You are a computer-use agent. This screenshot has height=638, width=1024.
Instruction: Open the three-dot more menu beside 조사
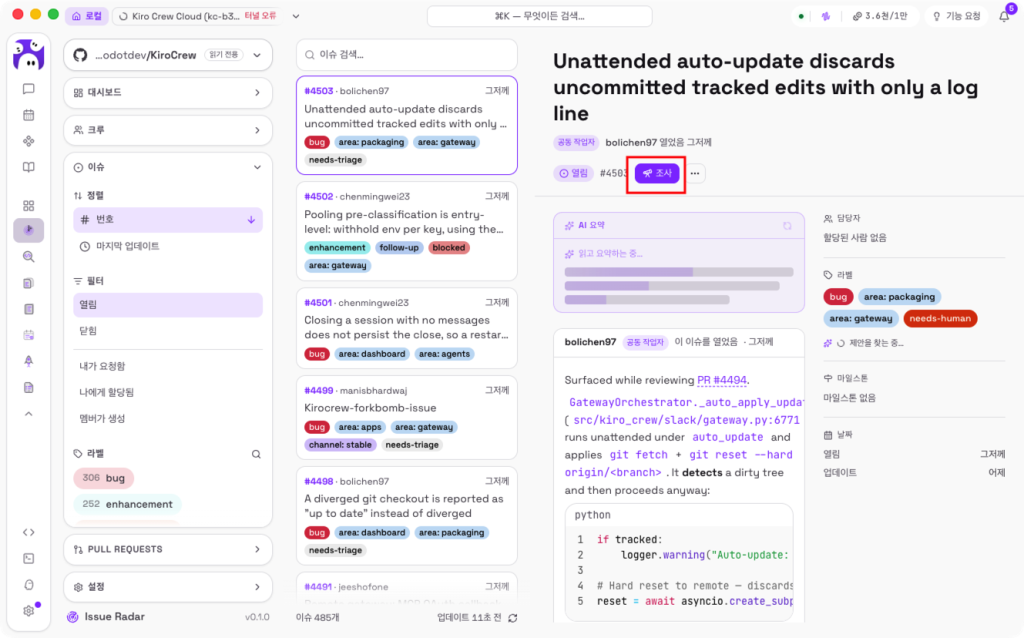695,173
